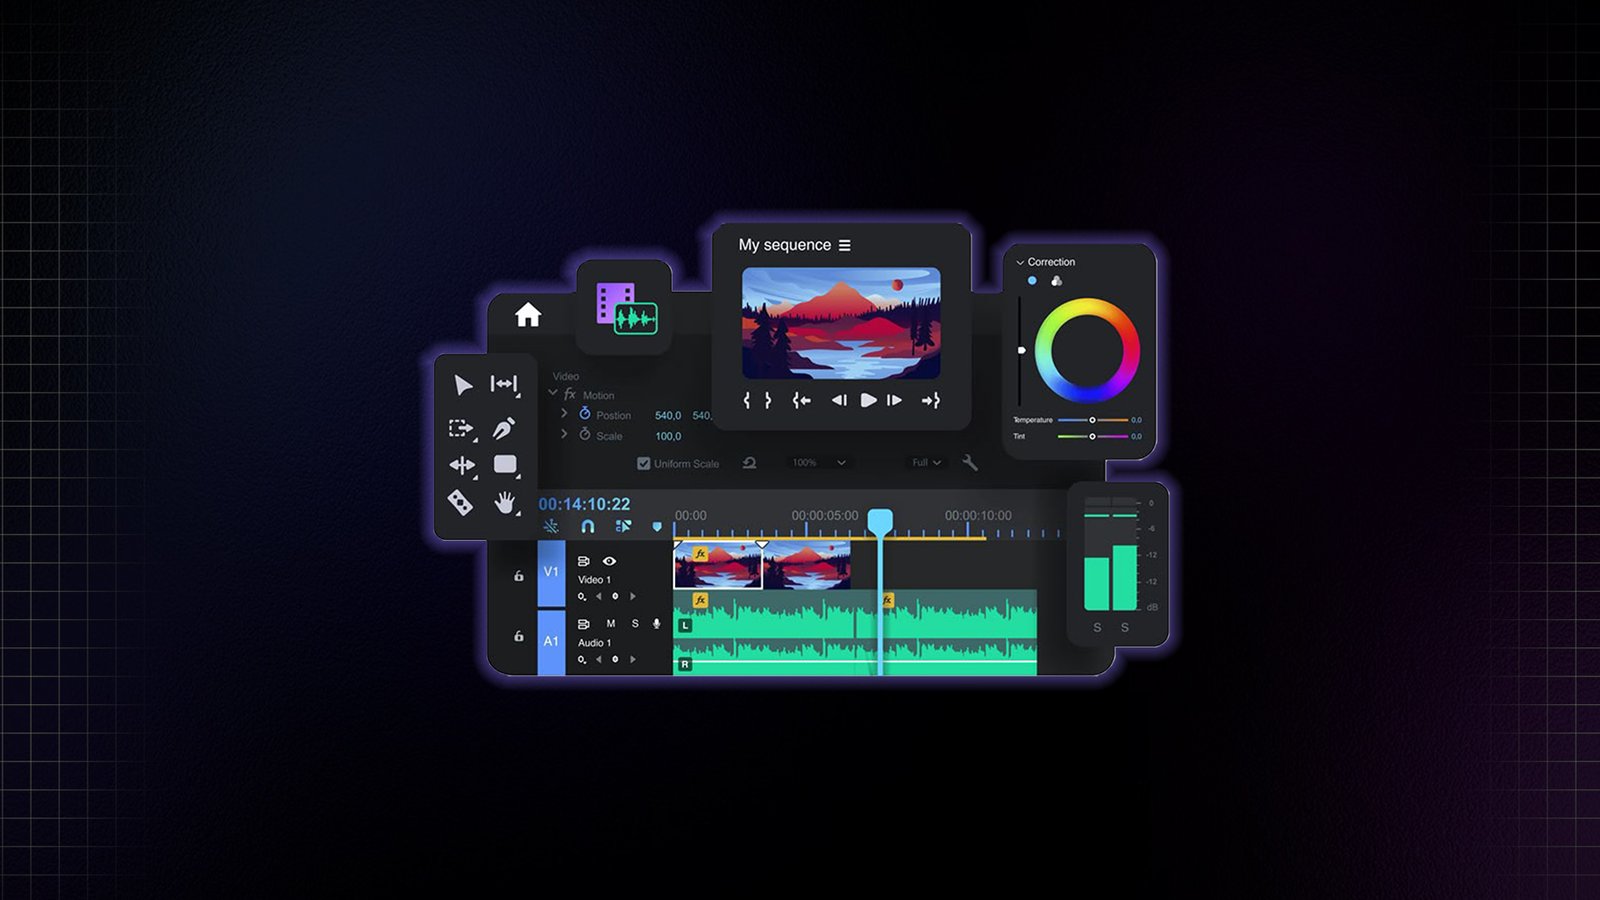Select the three-circles mode in Correction
Viewport: 1600px width, 900px height.
1056,281
